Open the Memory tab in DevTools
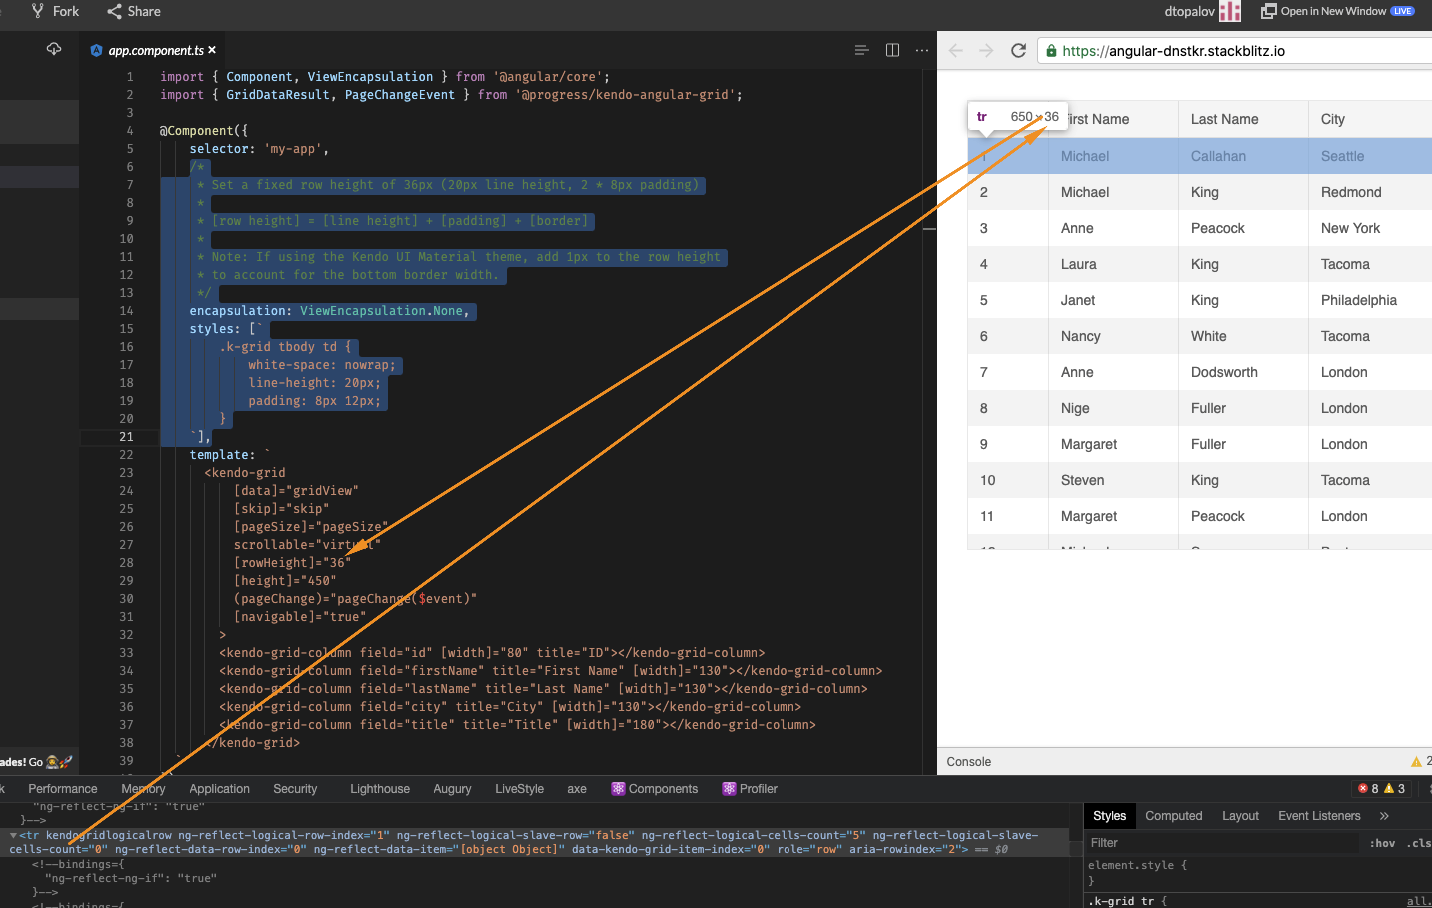This screenshot has height=908, width=1432. click(x=143, y=789)
